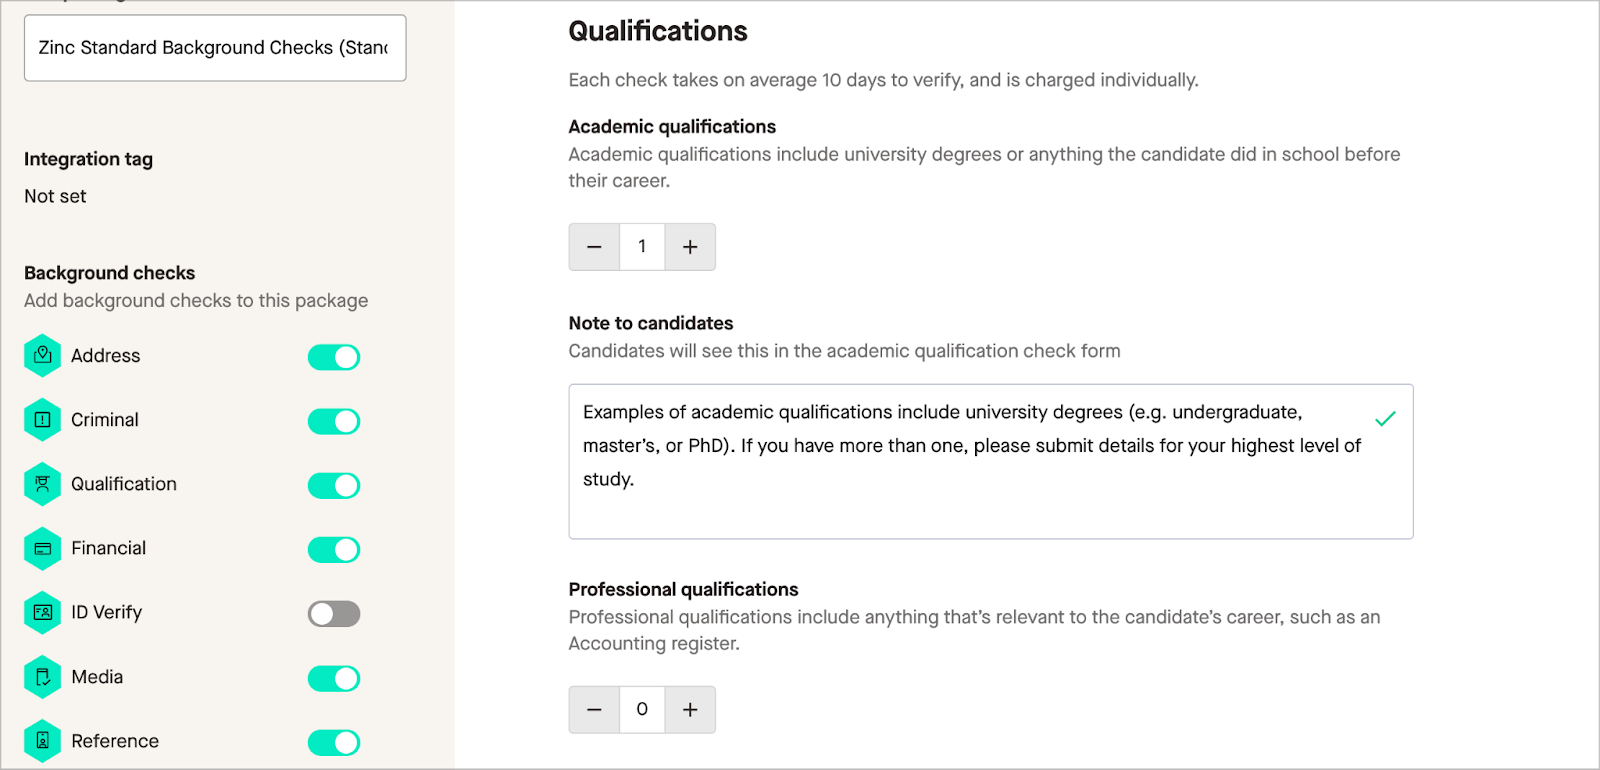Viewport: 1600px width, 770px height.
Task: Increase academic qualifications count with plus
Action: (x=689, y=246)
